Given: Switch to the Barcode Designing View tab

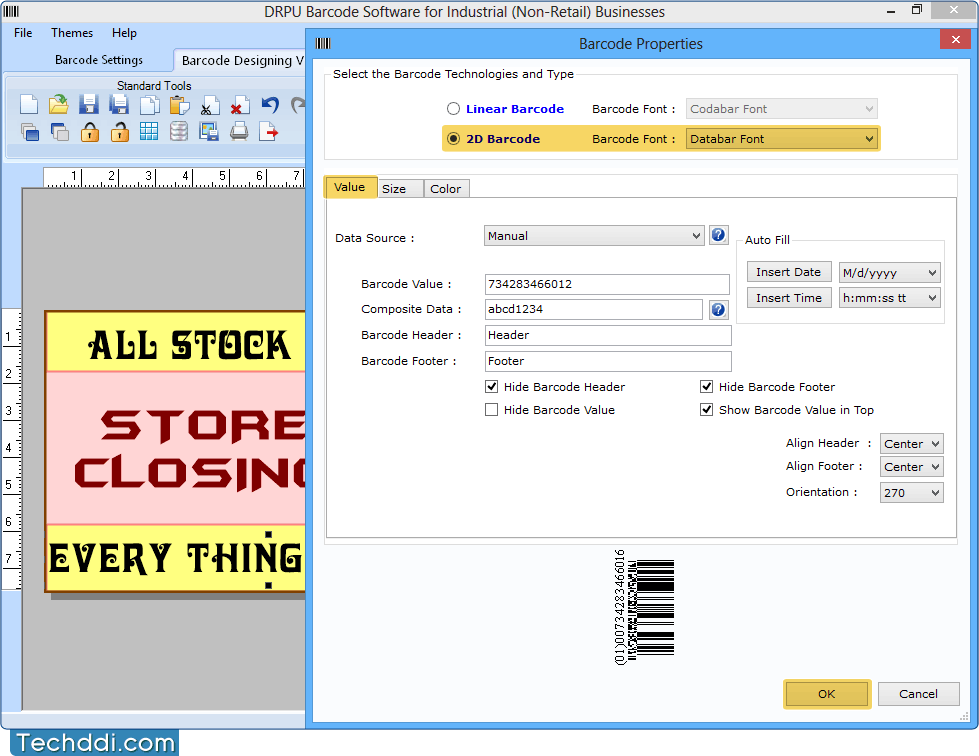Looking at the screenshot, I should pos(240,60).
